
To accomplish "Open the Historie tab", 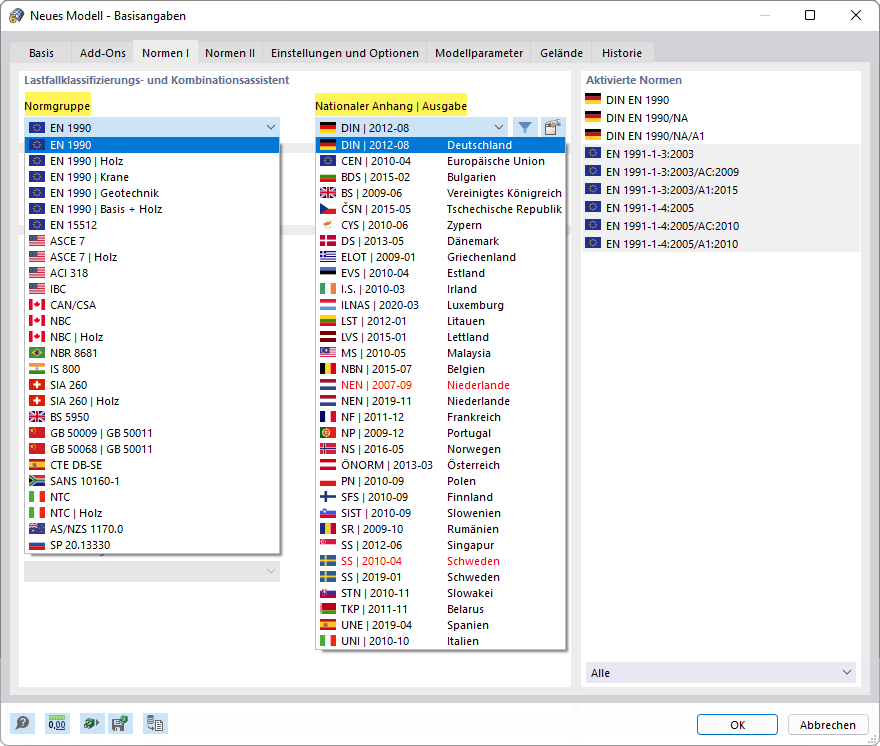I will coord(622,53).
